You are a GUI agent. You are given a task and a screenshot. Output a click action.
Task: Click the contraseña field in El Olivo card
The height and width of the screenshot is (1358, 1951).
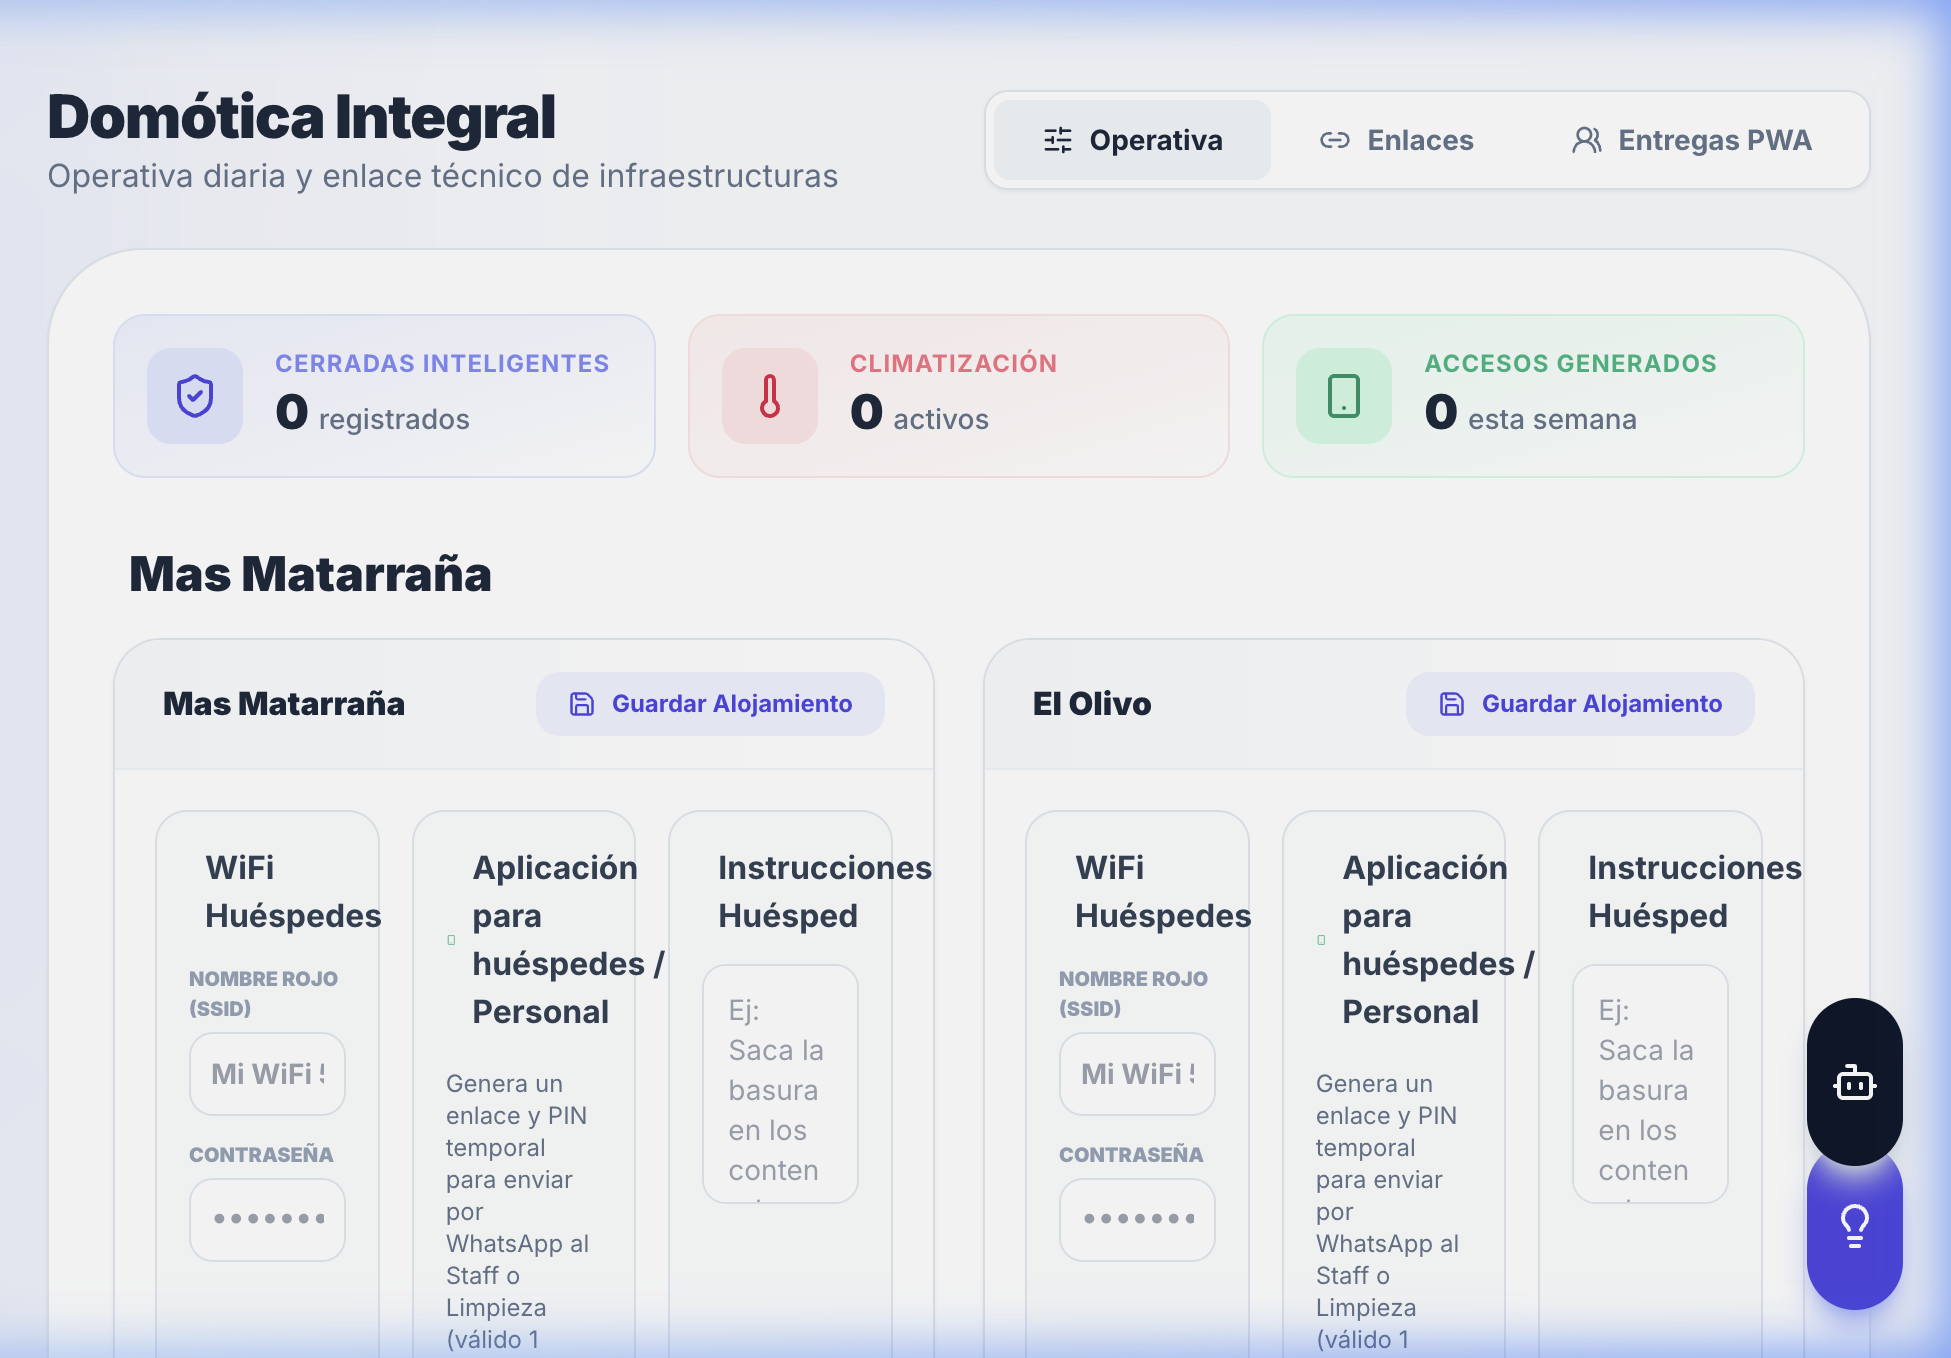[x=1137, y=1219]
